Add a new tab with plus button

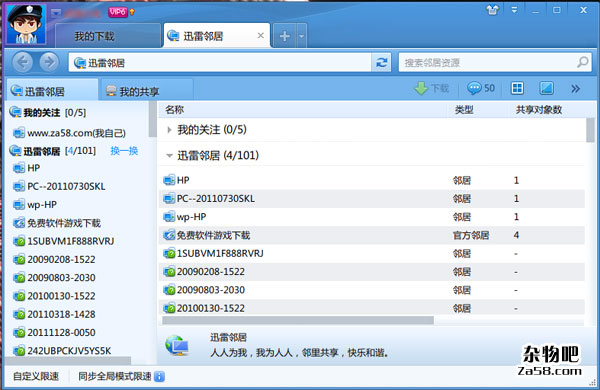pyautogui.click(x=284, y=36)
